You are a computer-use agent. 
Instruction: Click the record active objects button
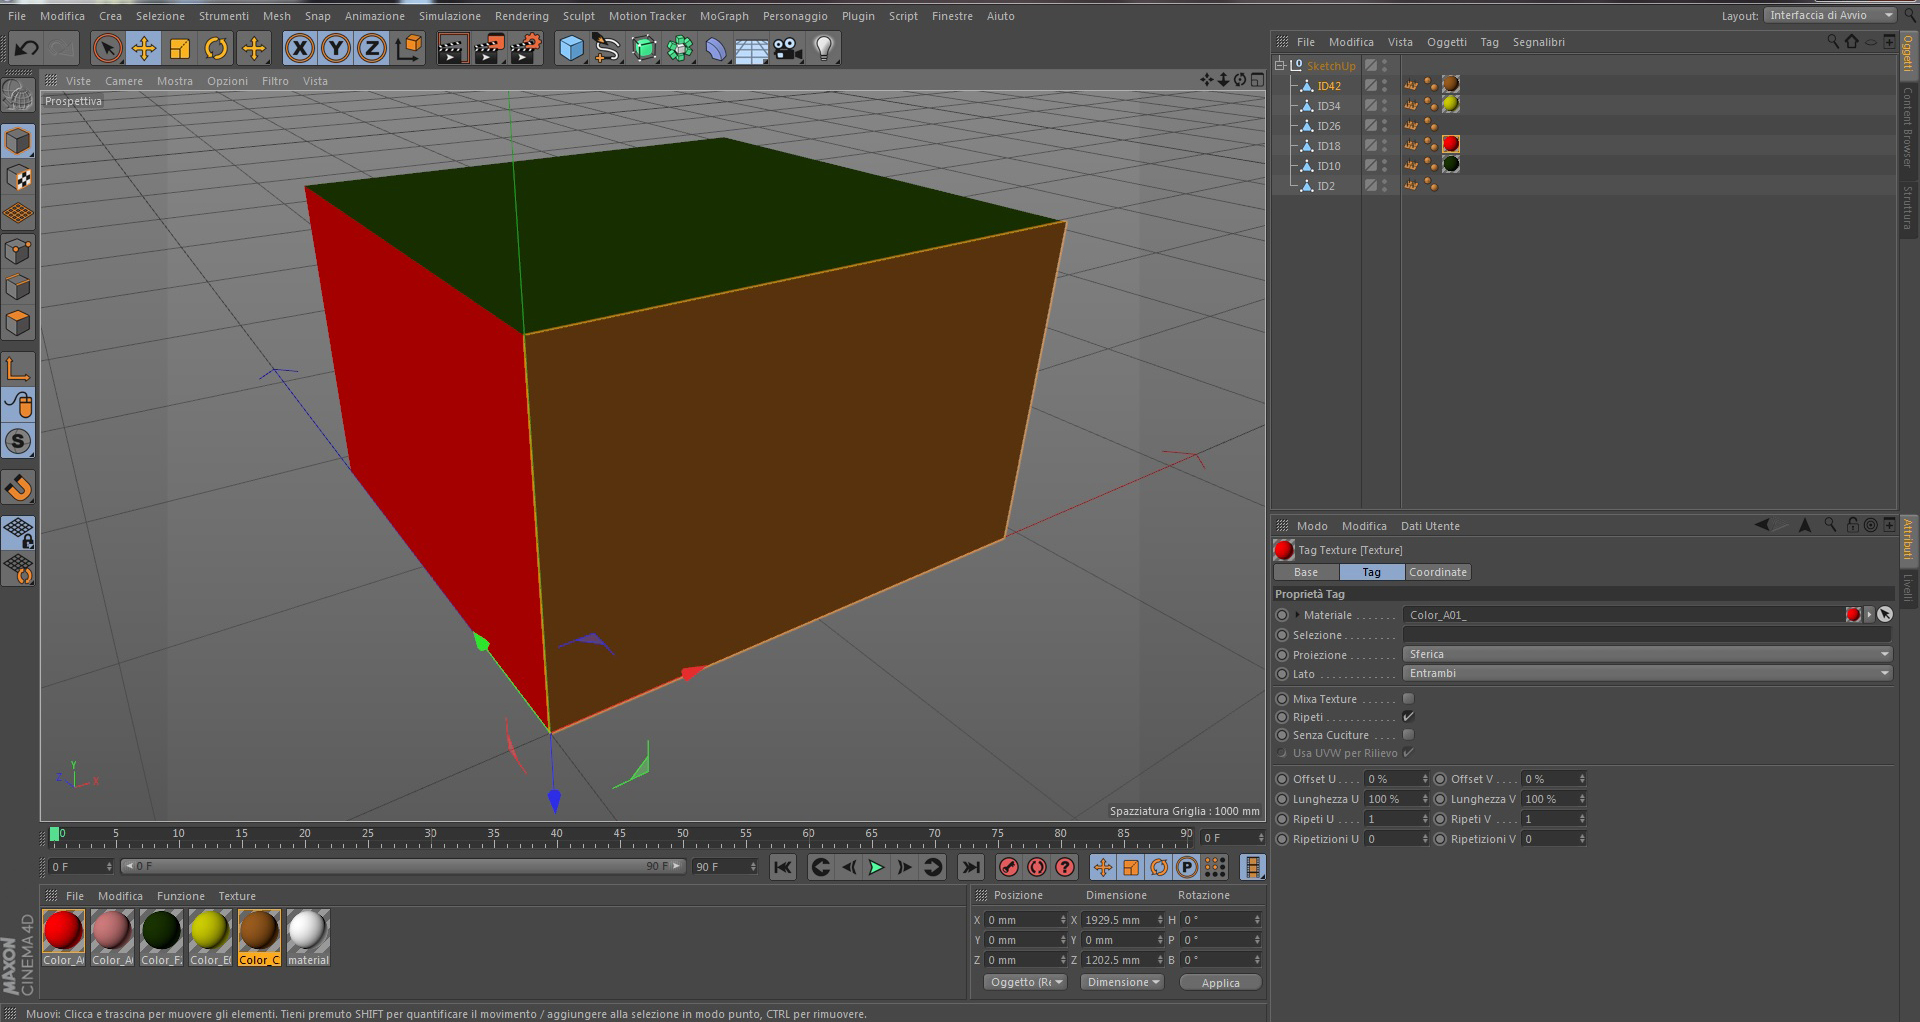(x=1009, y=867)
